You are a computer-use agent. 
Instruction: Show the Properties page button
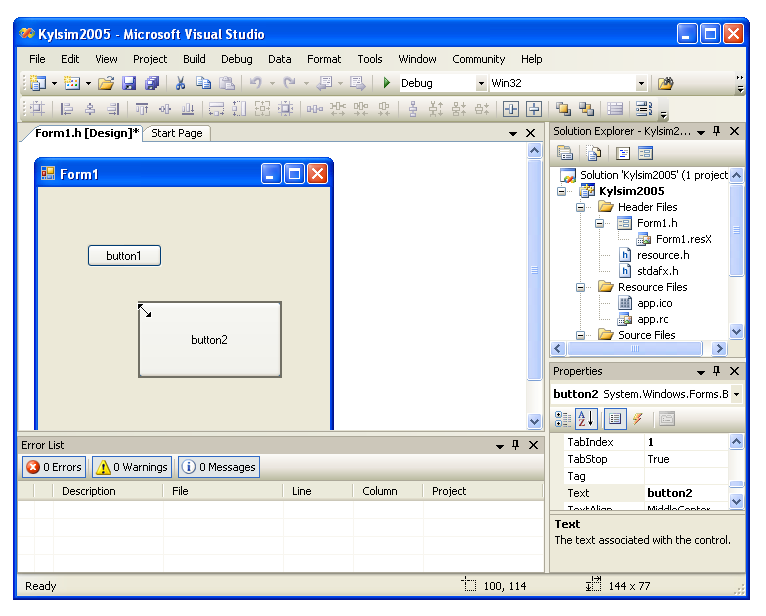(x=615, y=419)
